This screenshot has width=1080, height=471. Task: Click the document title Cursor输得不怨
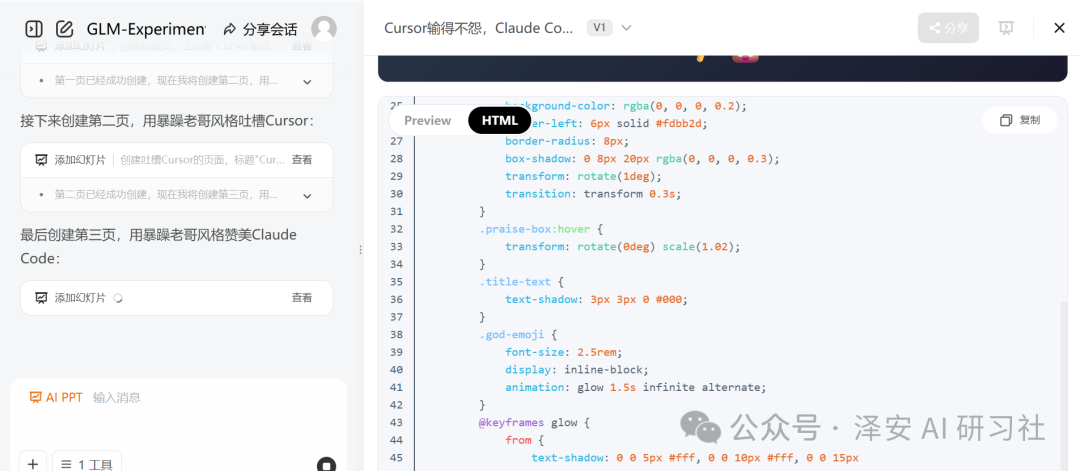479,28
